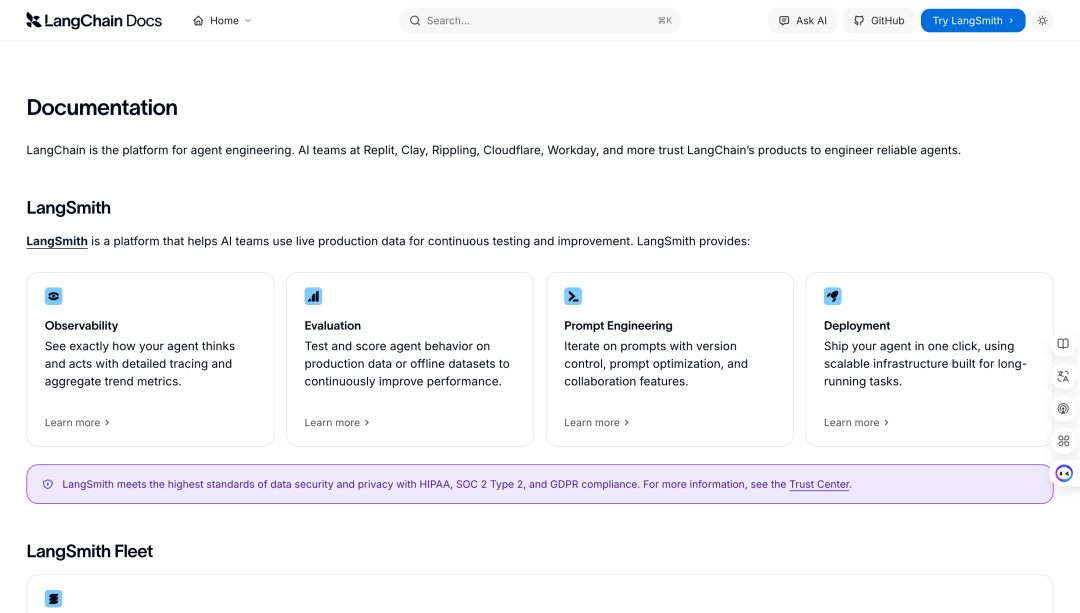
Task: Open Learn more under Deployment
Action: 856,422
